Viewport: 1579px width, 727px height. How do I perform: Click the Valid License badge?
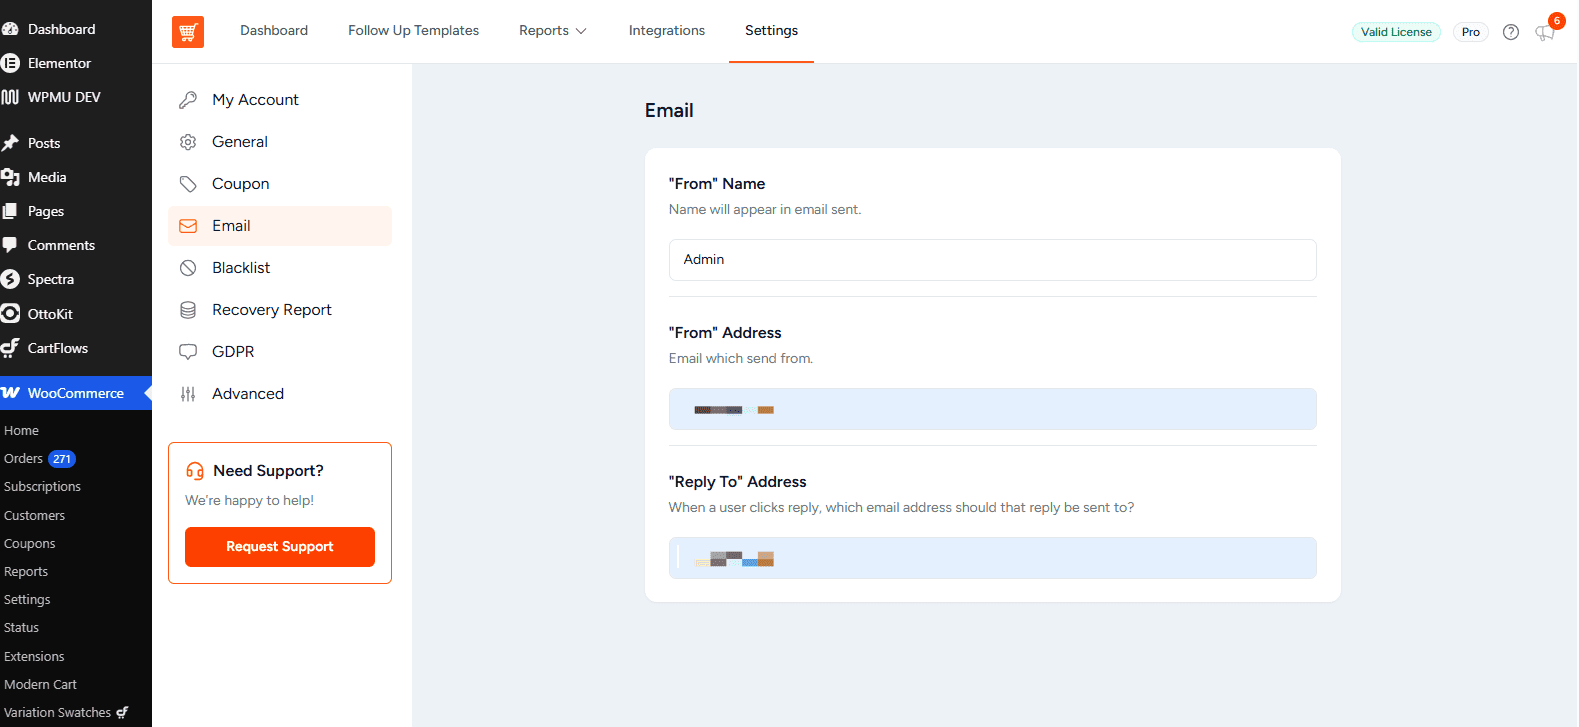1396,32
